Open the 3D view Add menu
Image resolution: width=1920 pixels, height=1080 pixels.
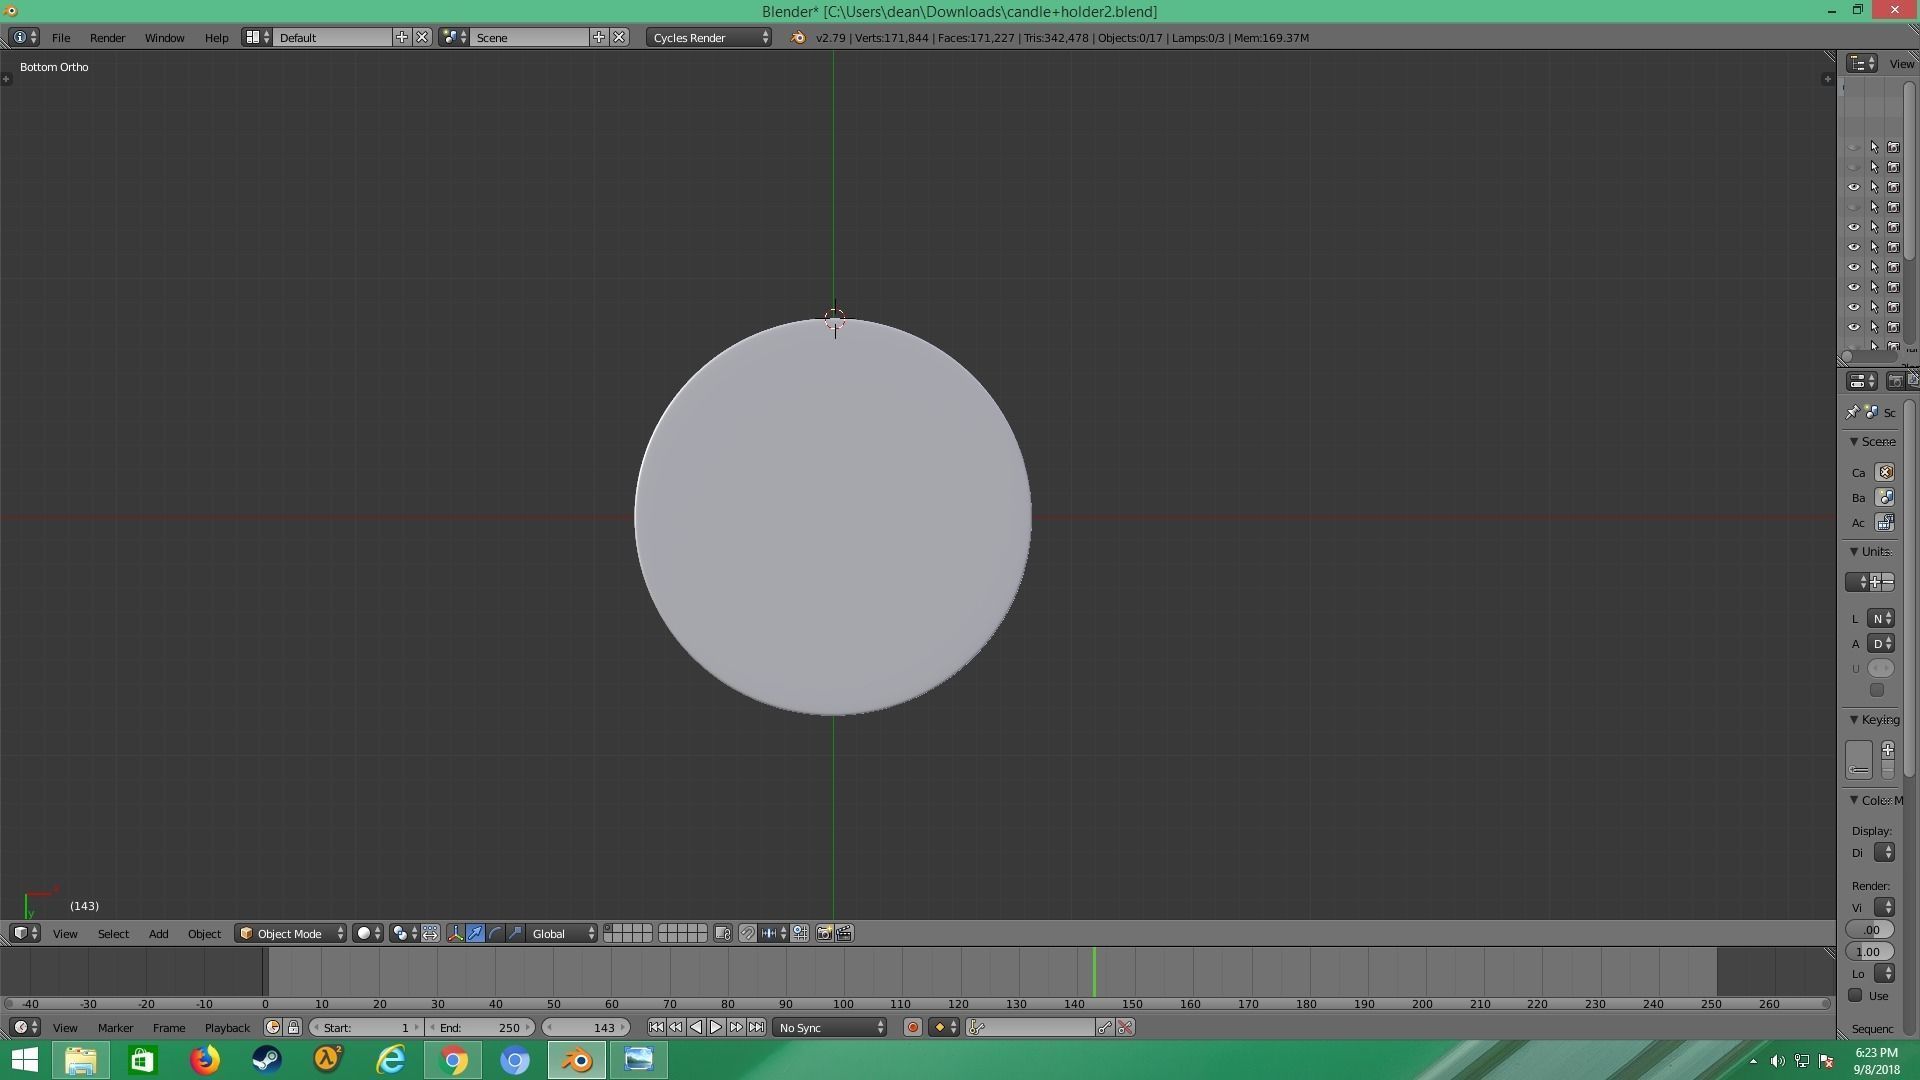(x=158, y=934)
